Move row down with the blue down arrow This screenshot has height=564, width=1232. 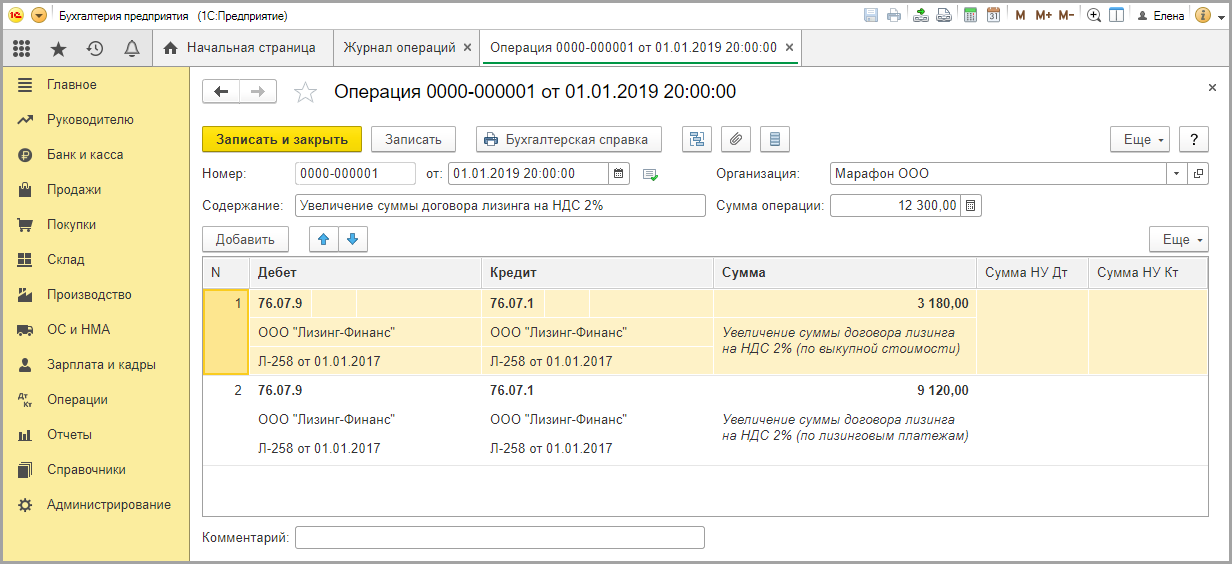pyautogui.click(x=354, y=239)
